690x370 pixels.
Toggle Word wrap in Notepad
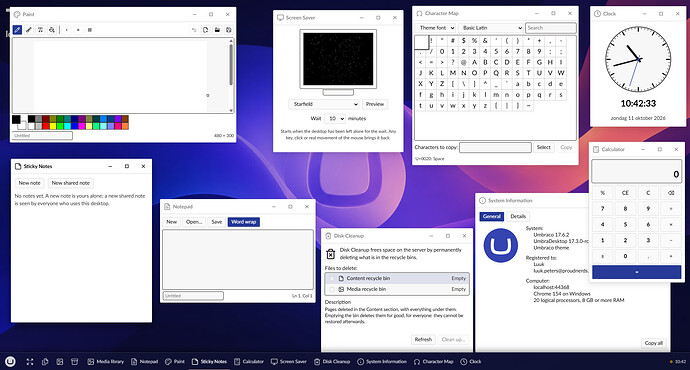point(244,222)
